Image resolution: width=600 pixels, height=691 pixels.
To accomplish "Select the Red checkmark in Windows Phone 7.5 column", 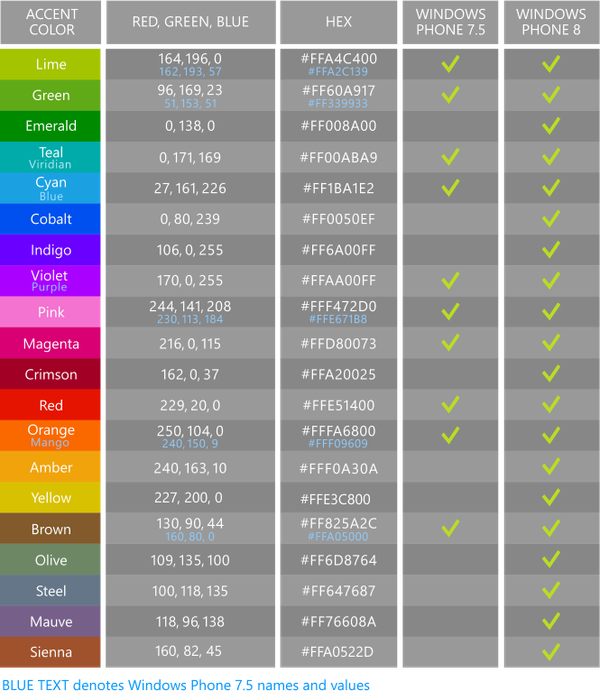I will [450, 405].
